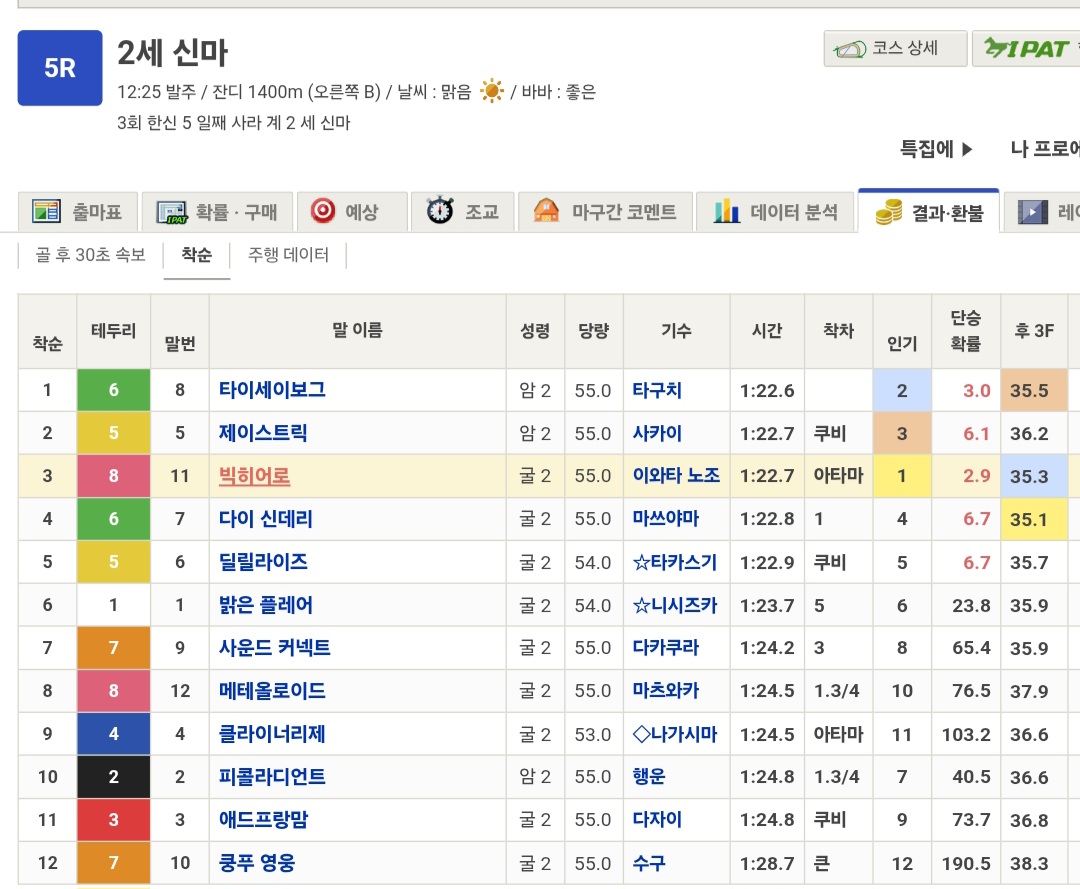Click the 출마표 tab table icon
1080x889 pixels.
pos(46,212)
